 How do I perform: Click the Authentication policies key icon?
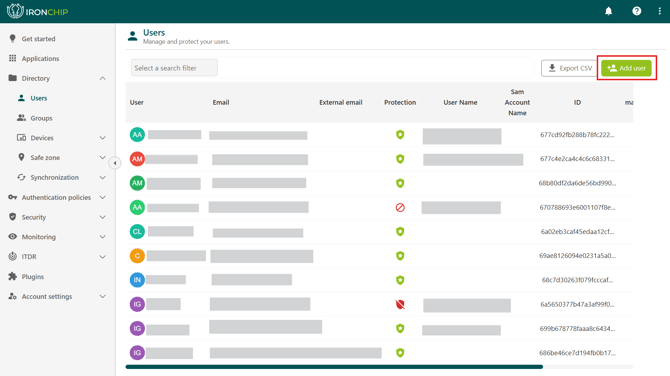coord(12,197)
